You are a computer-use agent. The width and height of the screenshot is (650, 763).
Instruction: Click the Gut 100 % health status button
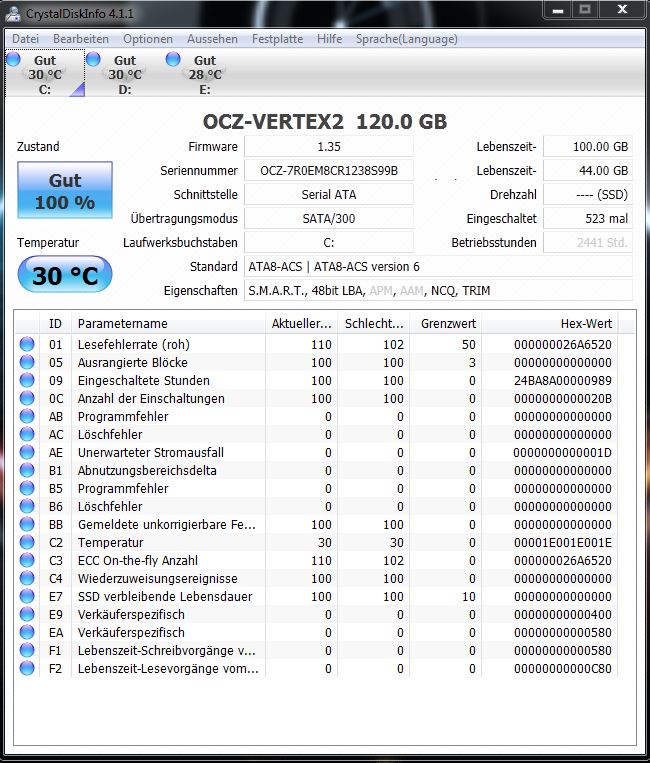click(65, 190)
